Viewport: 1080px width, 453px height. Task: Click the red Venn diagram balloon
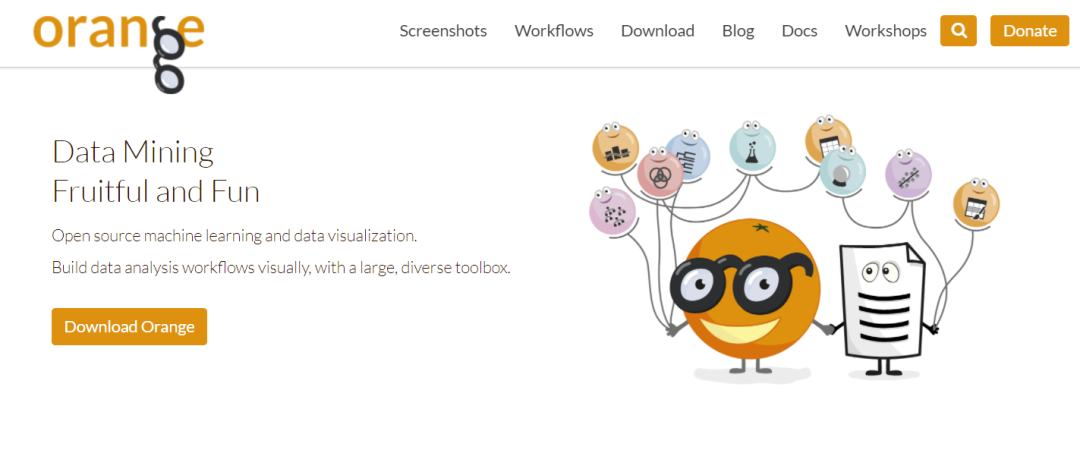coord(659,172)
